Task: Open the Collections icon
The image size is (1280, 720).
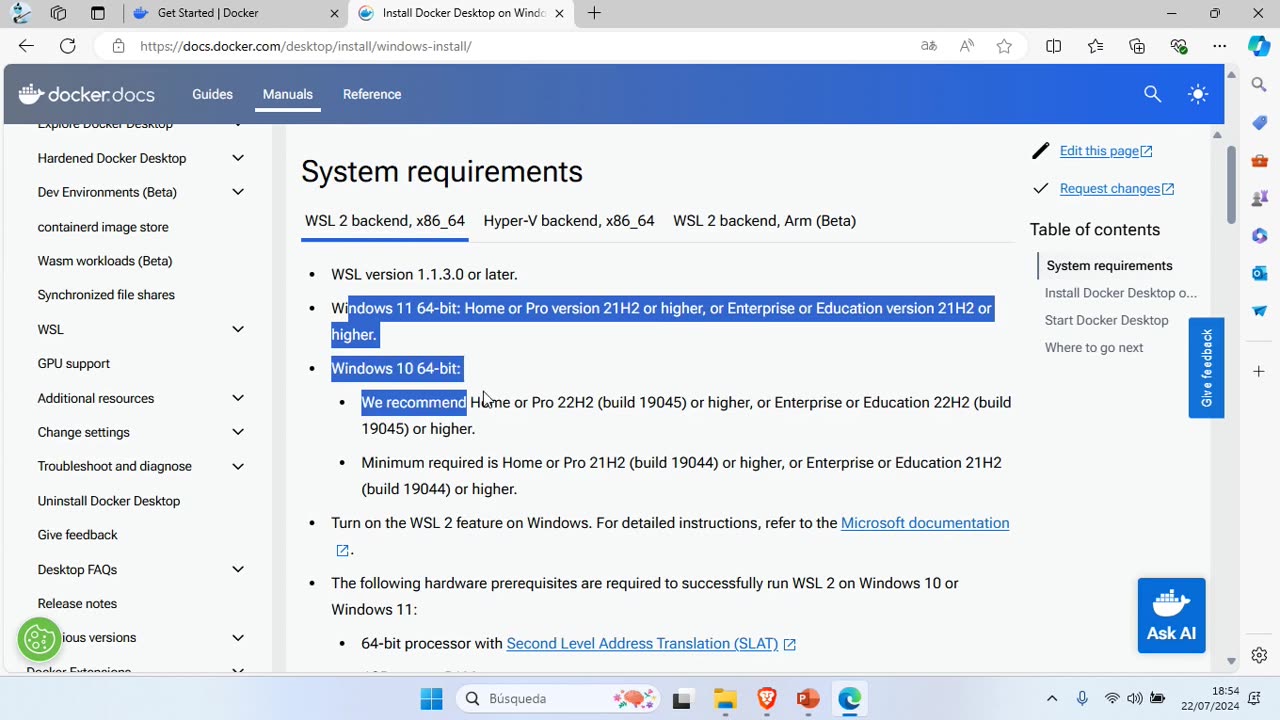Action: [1137, 46]
